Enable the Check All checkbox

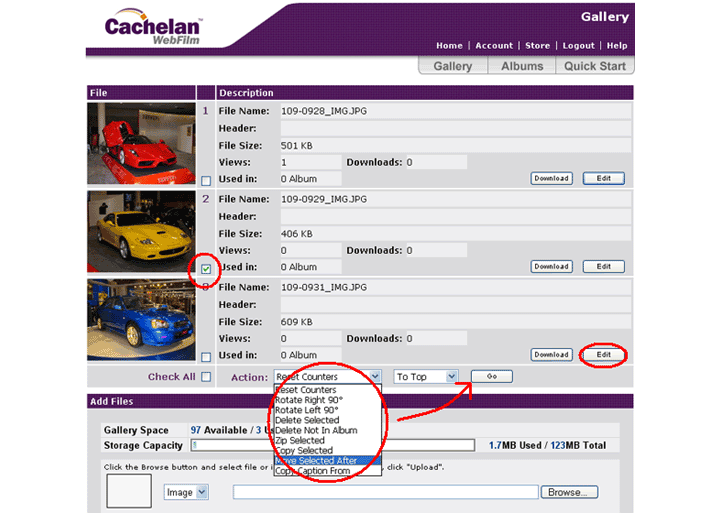point(206,377)
